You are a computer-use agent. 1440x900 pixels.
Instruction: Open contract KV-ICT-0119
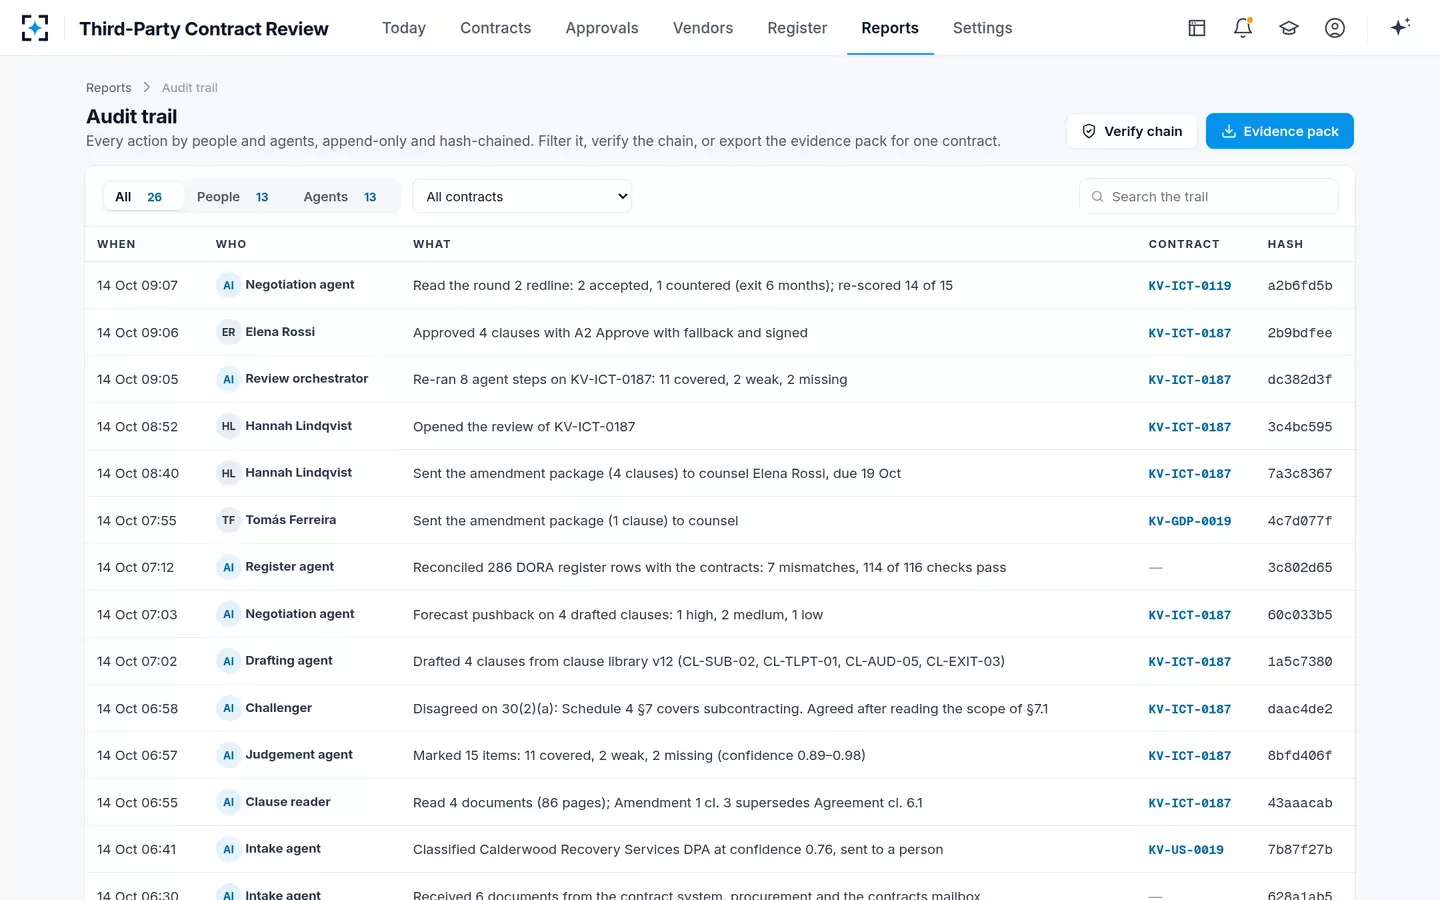[x=1190, y=286]
